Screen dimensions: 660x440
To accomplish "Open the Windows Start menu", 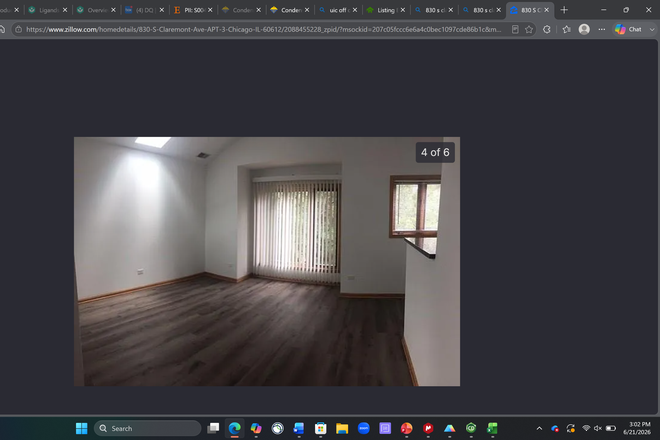I will [x=81, y=428].
